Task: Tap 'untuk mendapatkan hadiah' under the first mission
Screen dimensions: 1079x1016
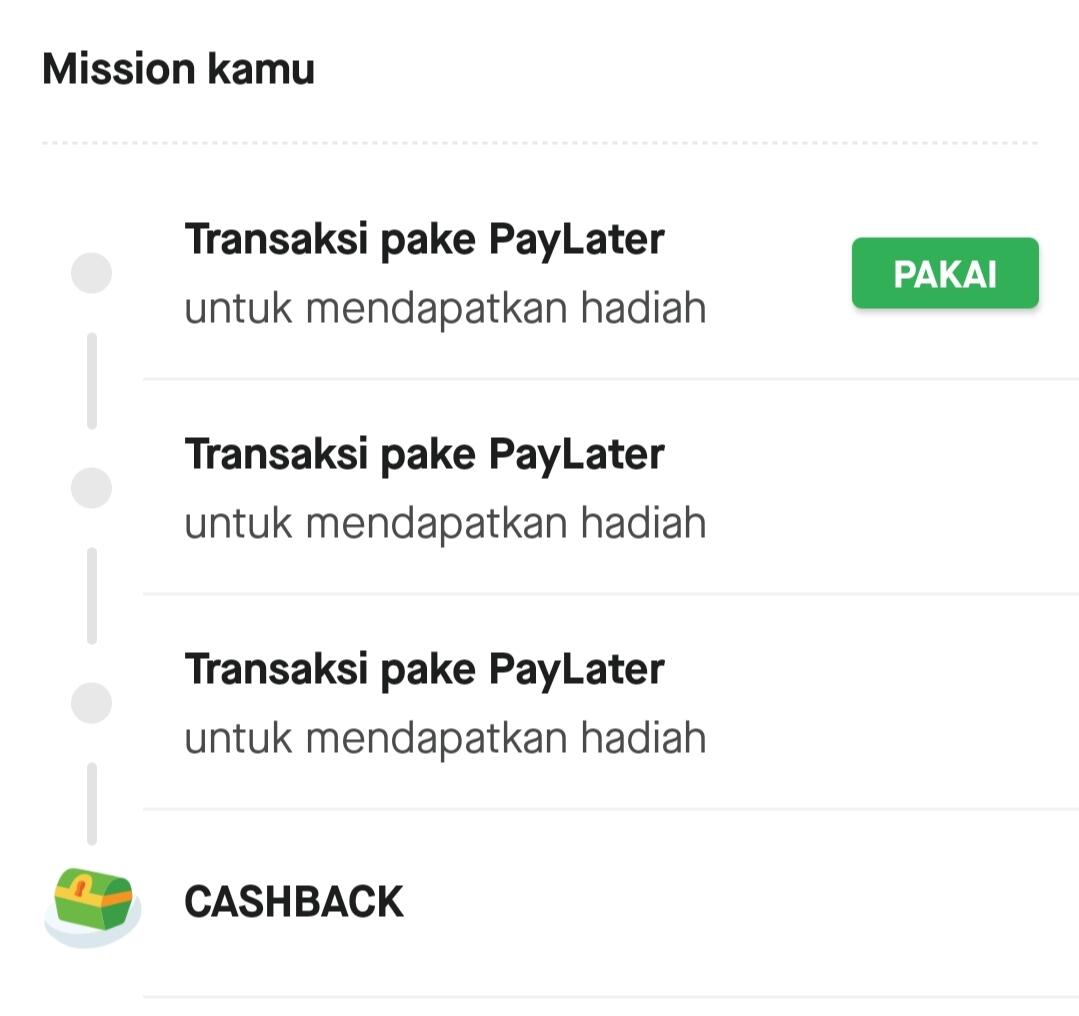Action: coord(444,307)
